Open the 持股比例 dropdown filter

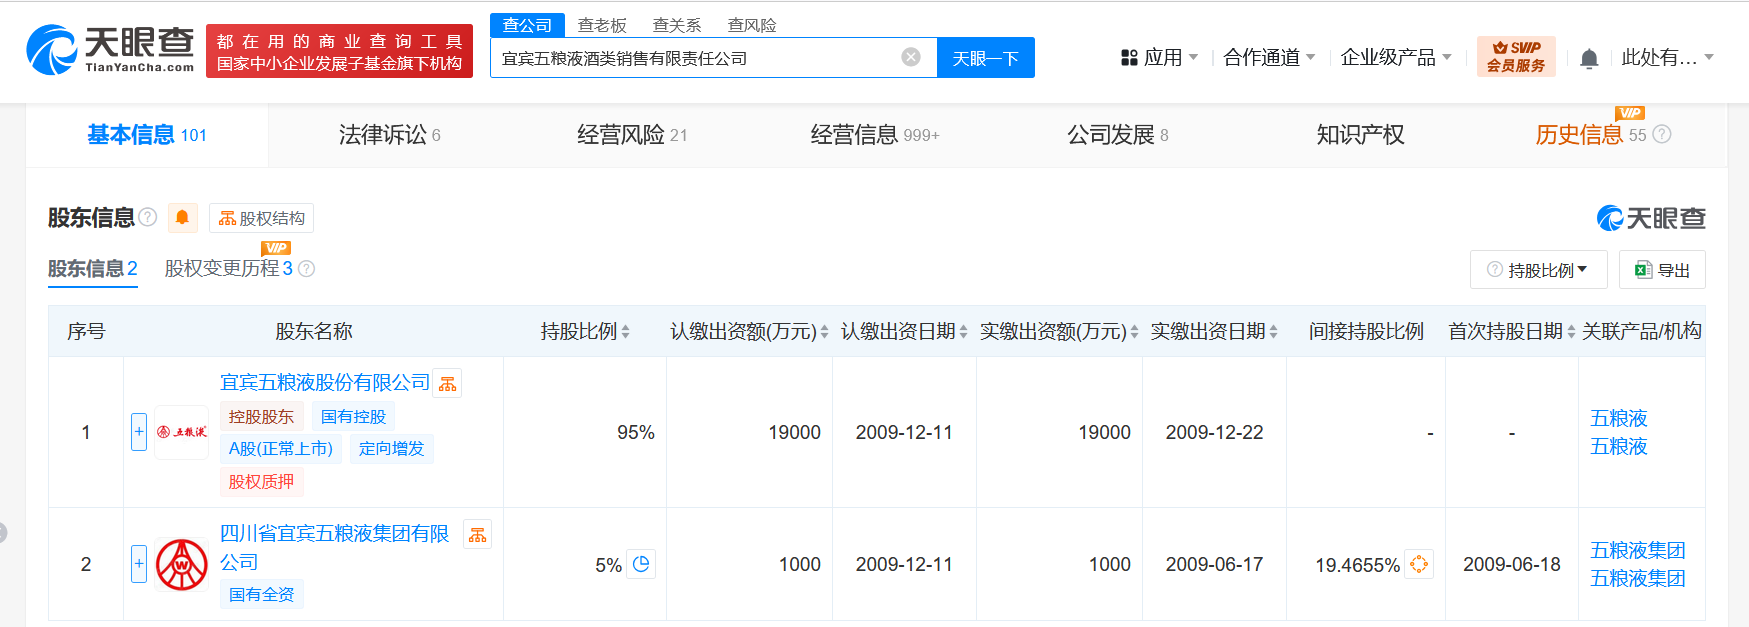(1538, 270)
